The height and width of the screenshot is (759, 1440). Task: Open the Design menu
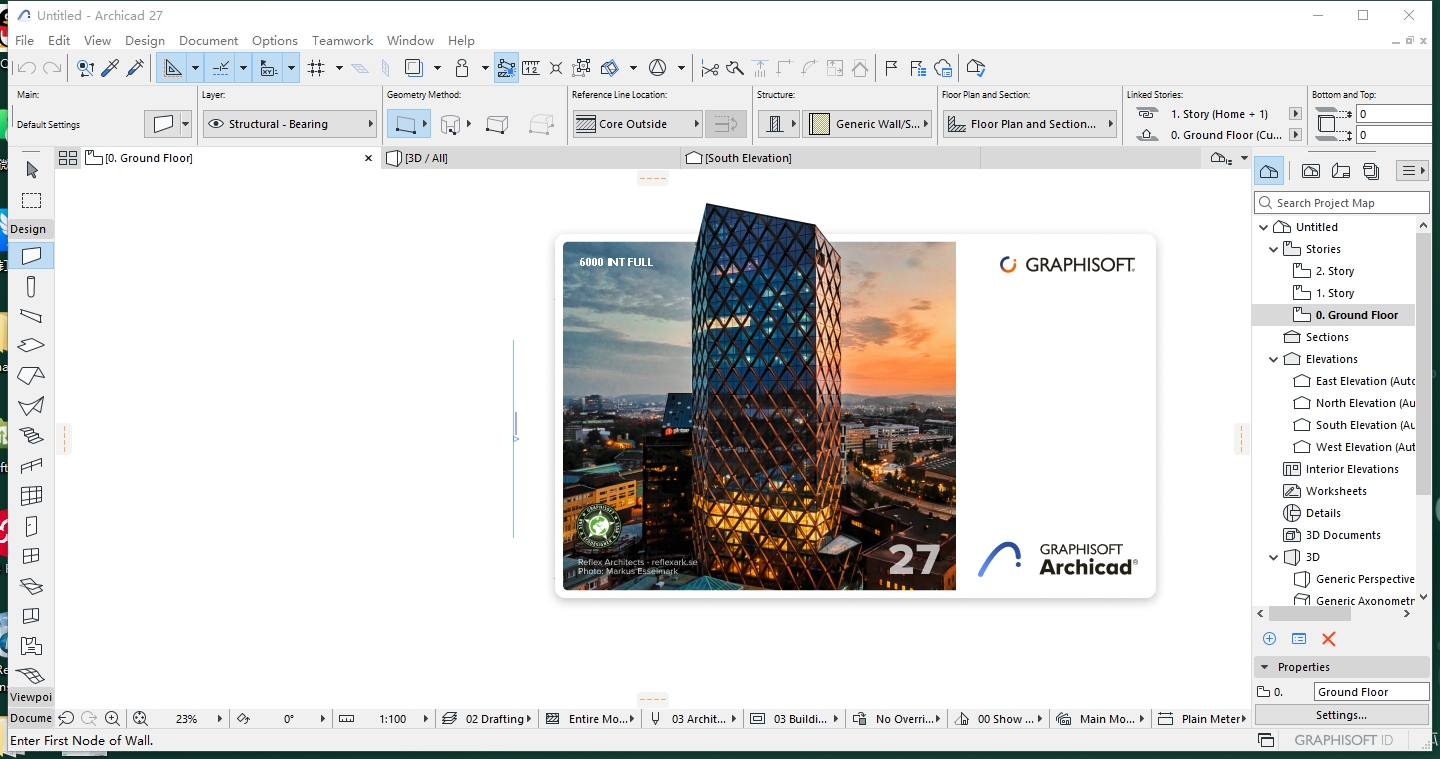[x=145, y=40]
